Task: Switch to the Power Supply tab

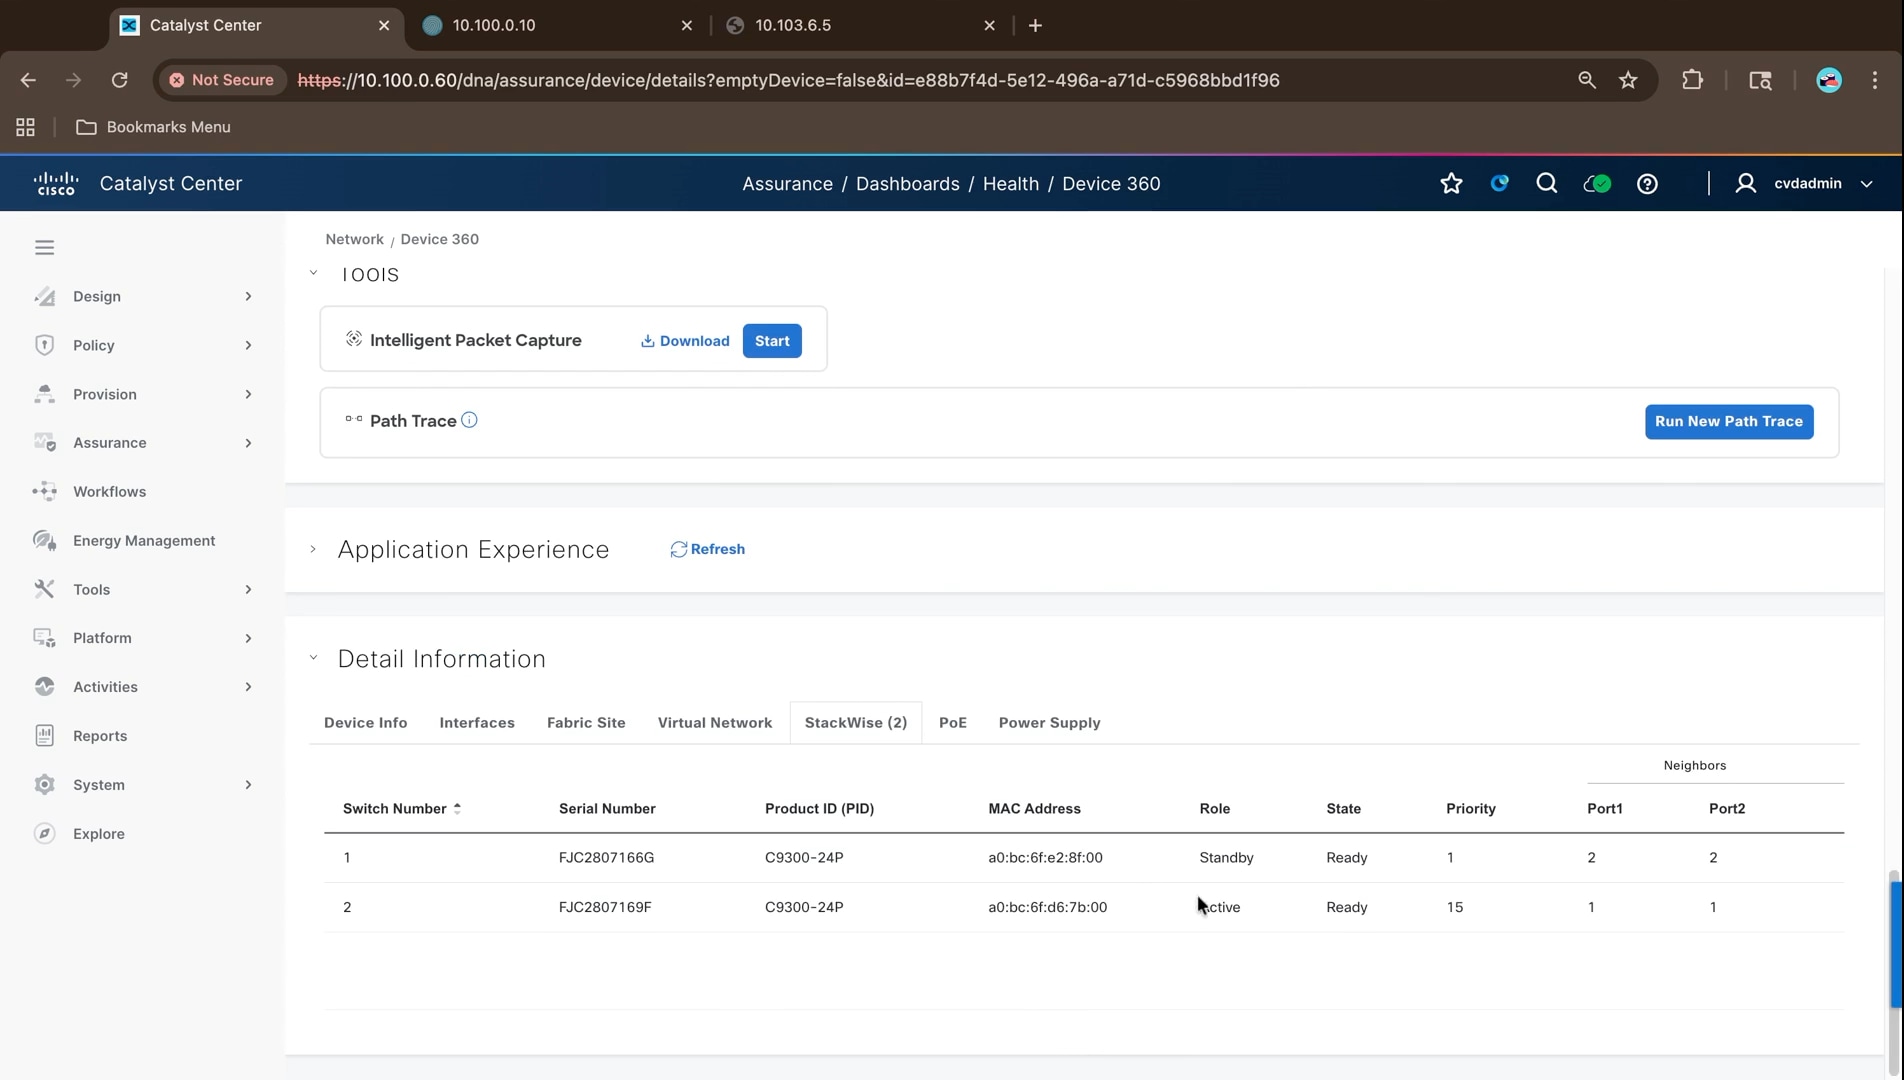Action: point(1049,722)
